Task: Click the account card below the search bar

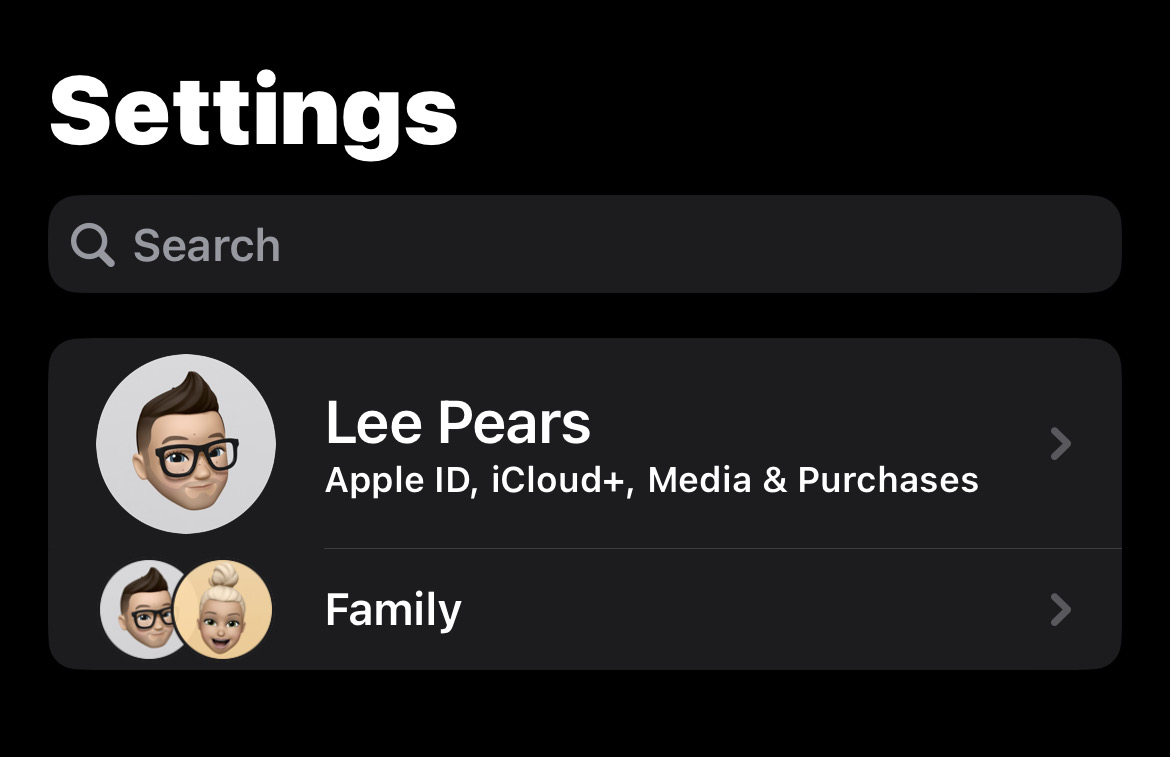Action: coord(585,503)
